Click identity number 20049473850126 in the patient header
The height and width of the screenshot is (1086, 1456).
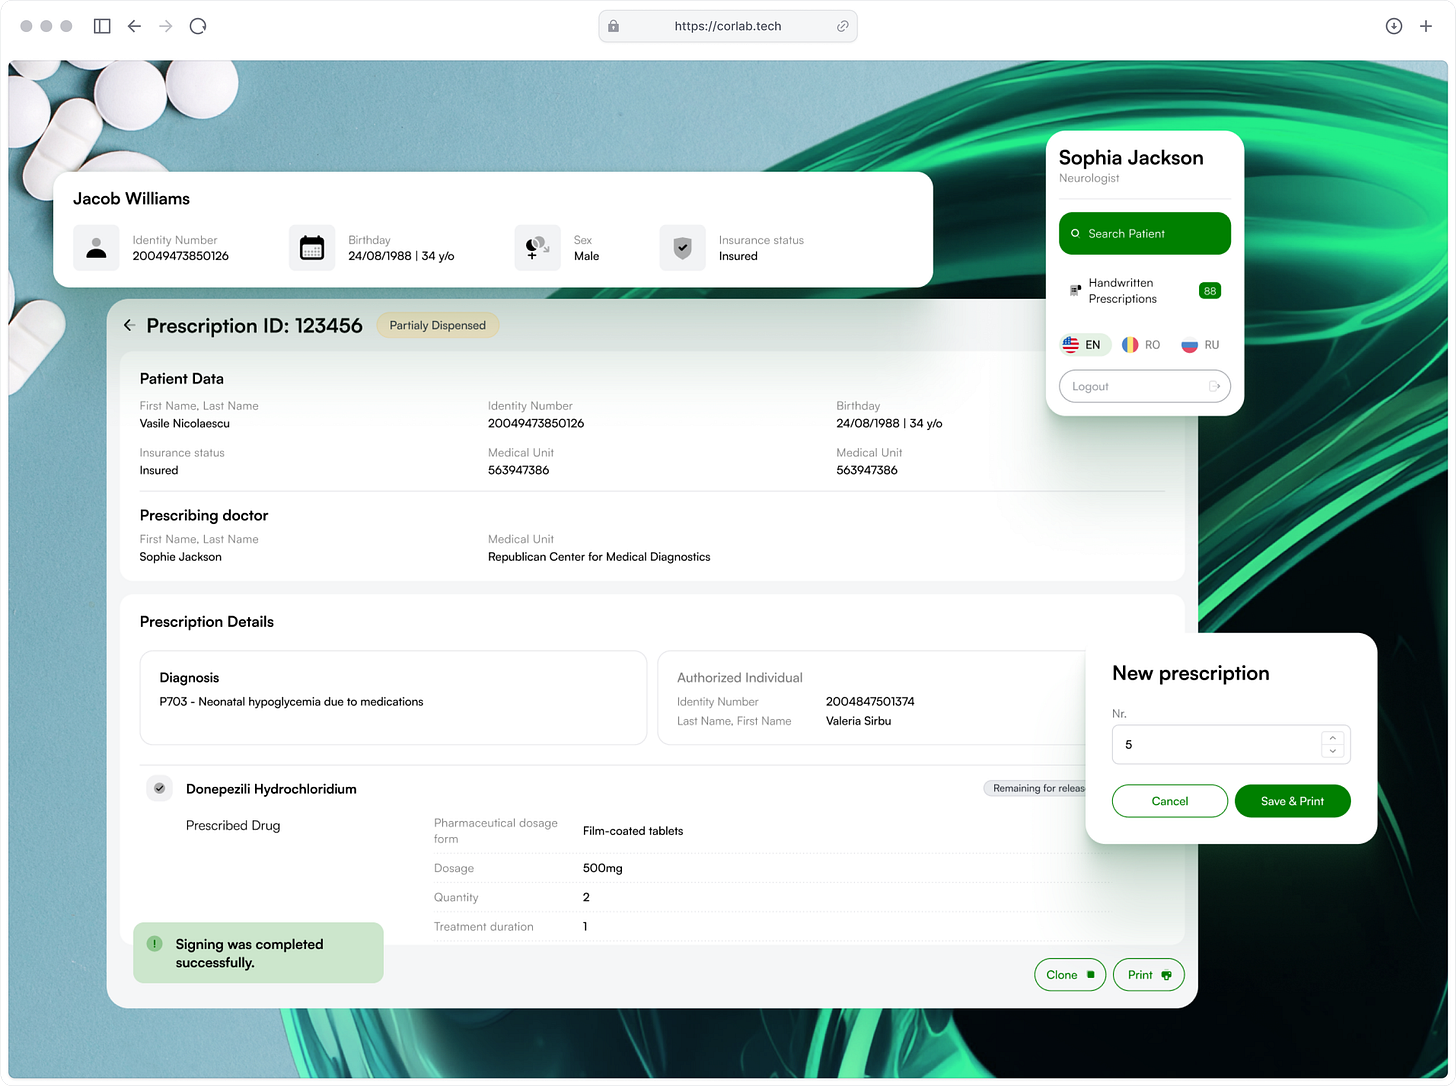pyautogui.click(x=180, y=256)
